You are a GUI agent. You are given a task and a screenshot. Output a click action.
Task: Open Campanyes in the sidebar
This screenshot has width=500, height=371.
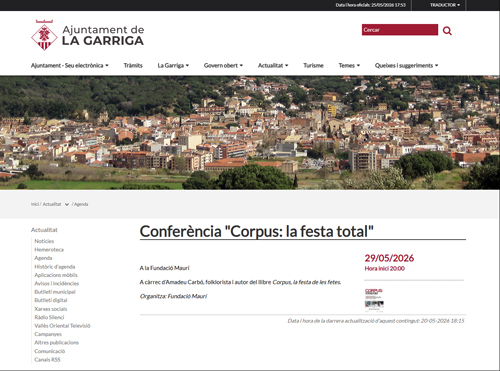pyautogui.click(x=48, y=334)
